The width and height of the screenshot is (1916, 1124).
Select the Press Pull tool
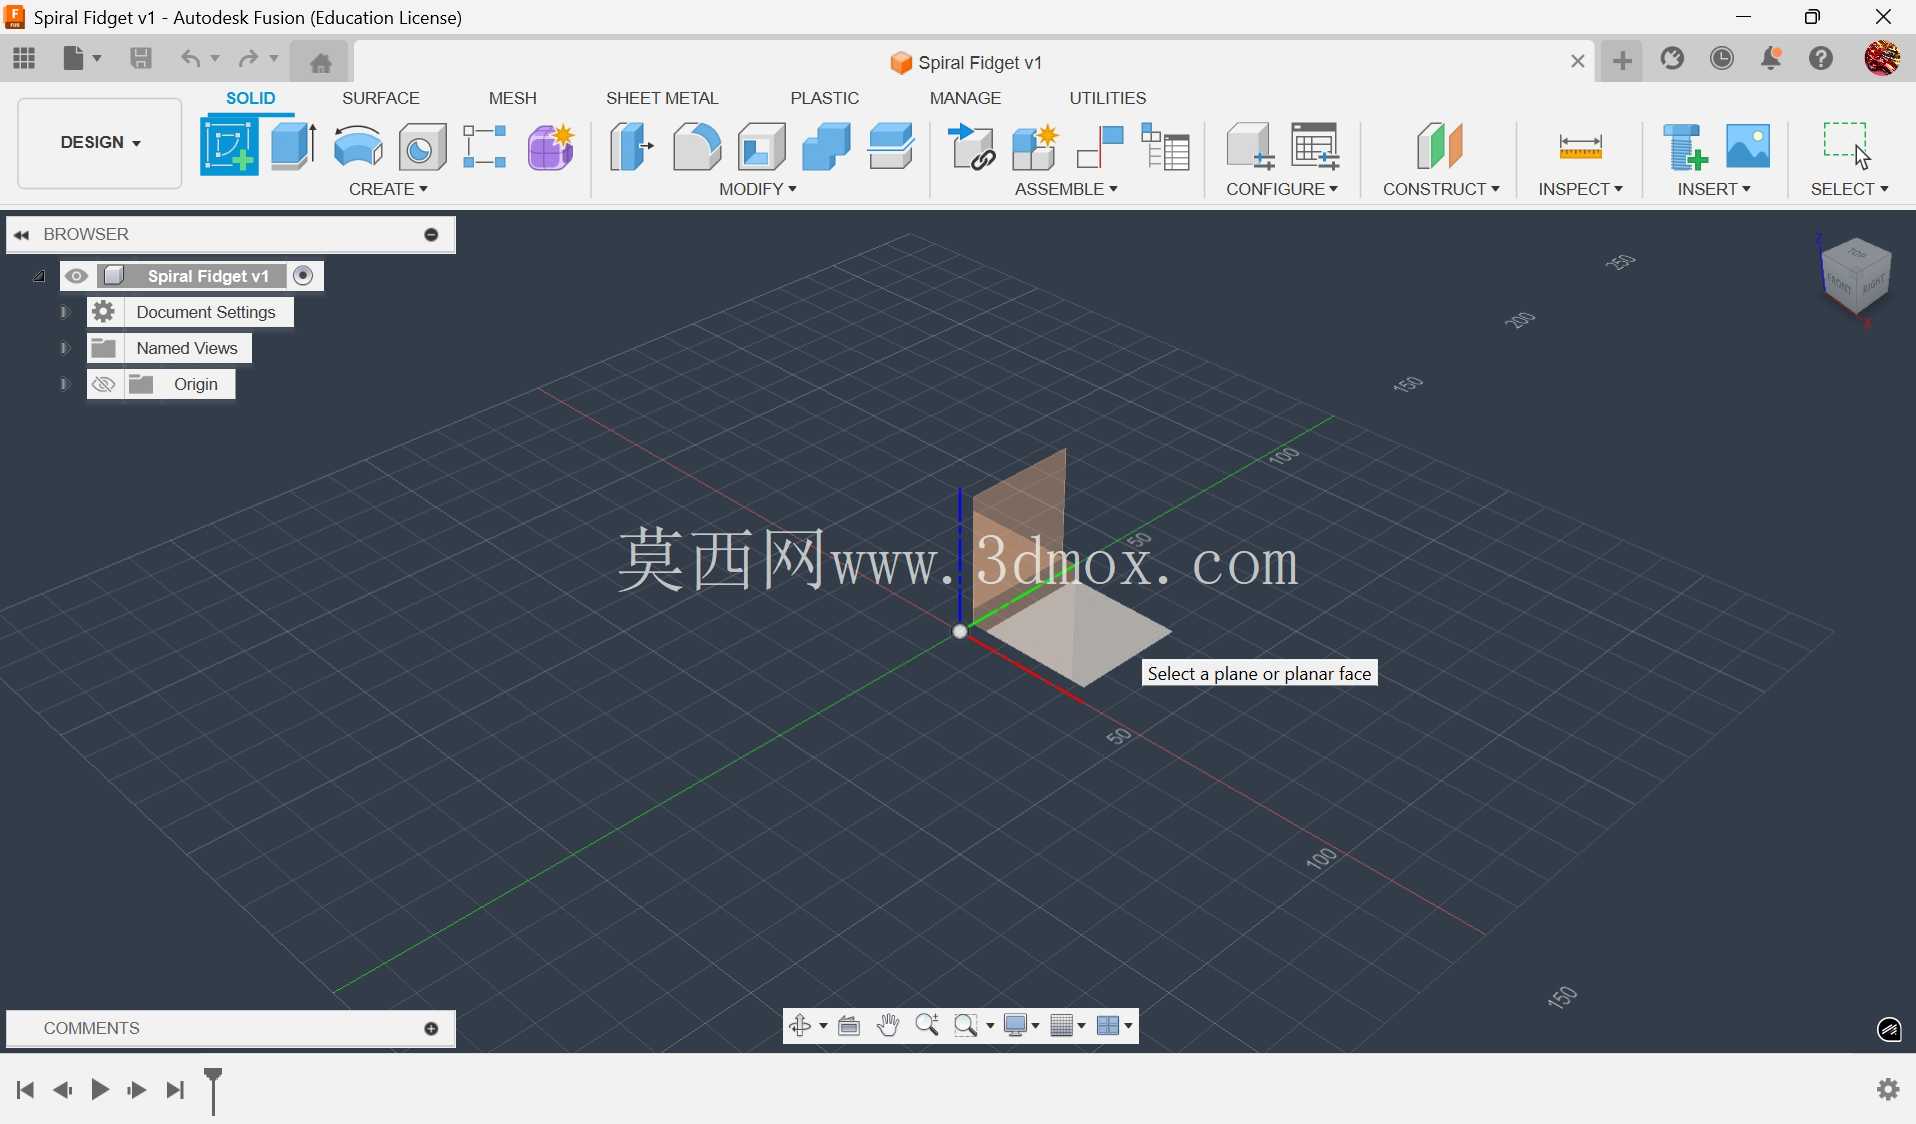[632, 147]
